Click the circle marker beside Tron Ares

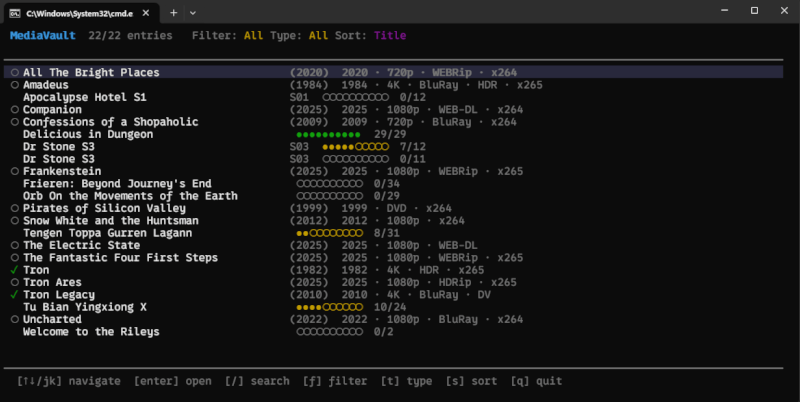(14, 282)
